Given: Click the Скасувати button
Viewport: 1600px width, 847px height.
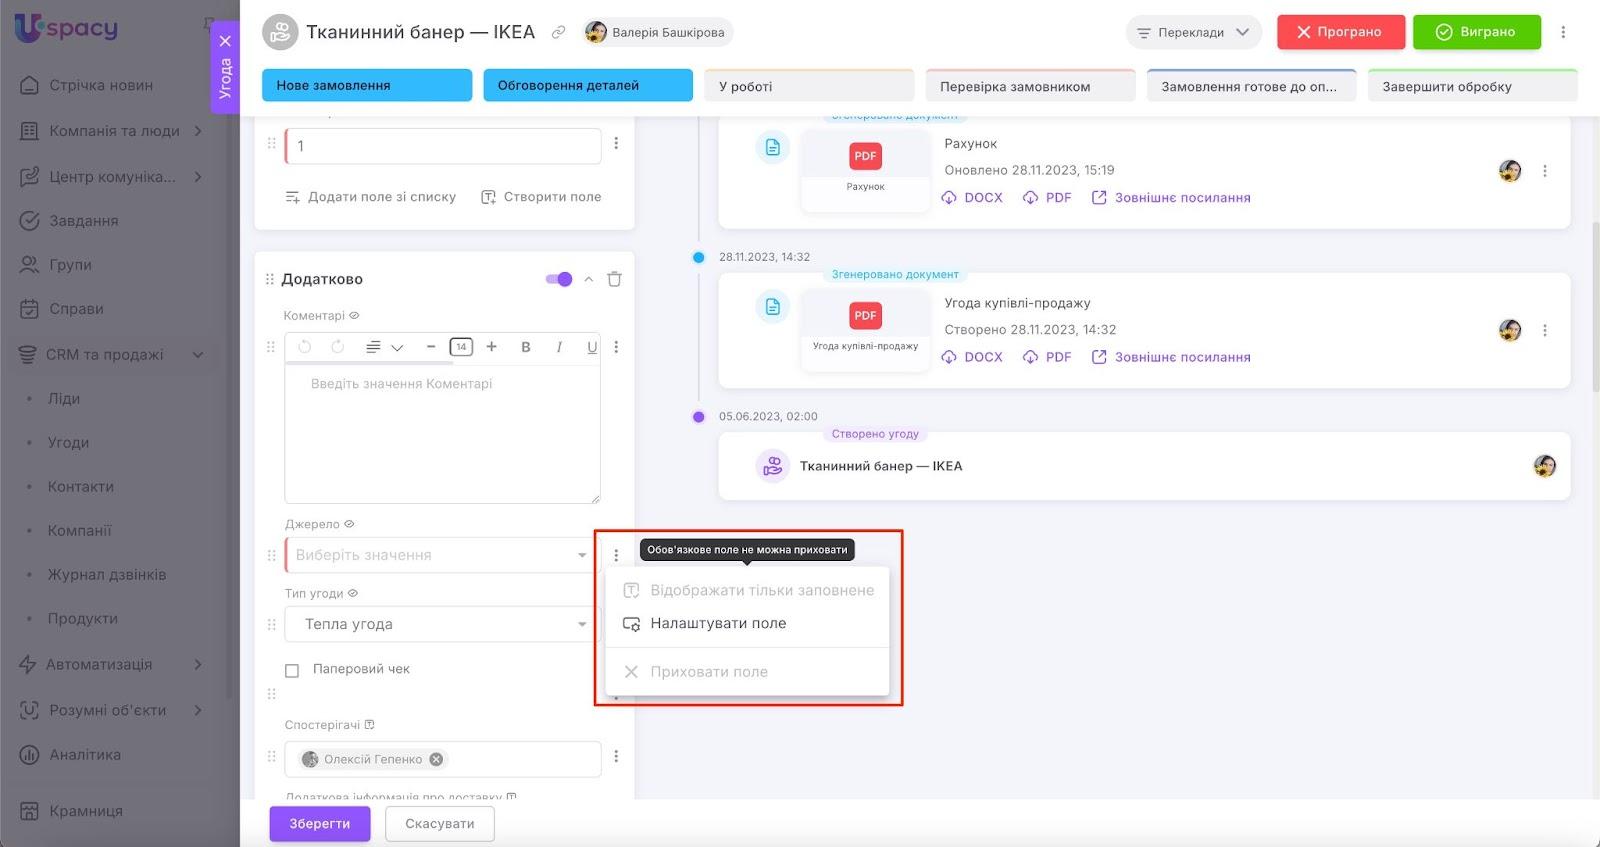Looking at the screenshot, I should 440,824.
